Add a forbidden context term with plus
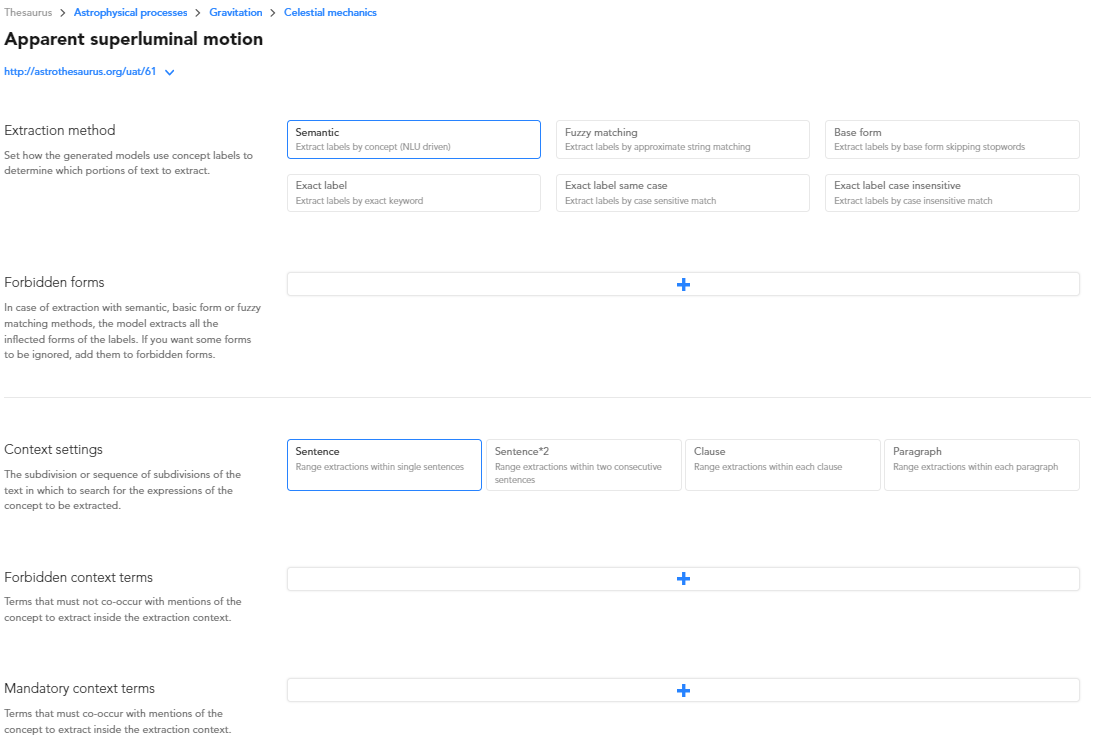Image resolution: width=1095 pixels, height=738 pixels. tap(683, 579)
